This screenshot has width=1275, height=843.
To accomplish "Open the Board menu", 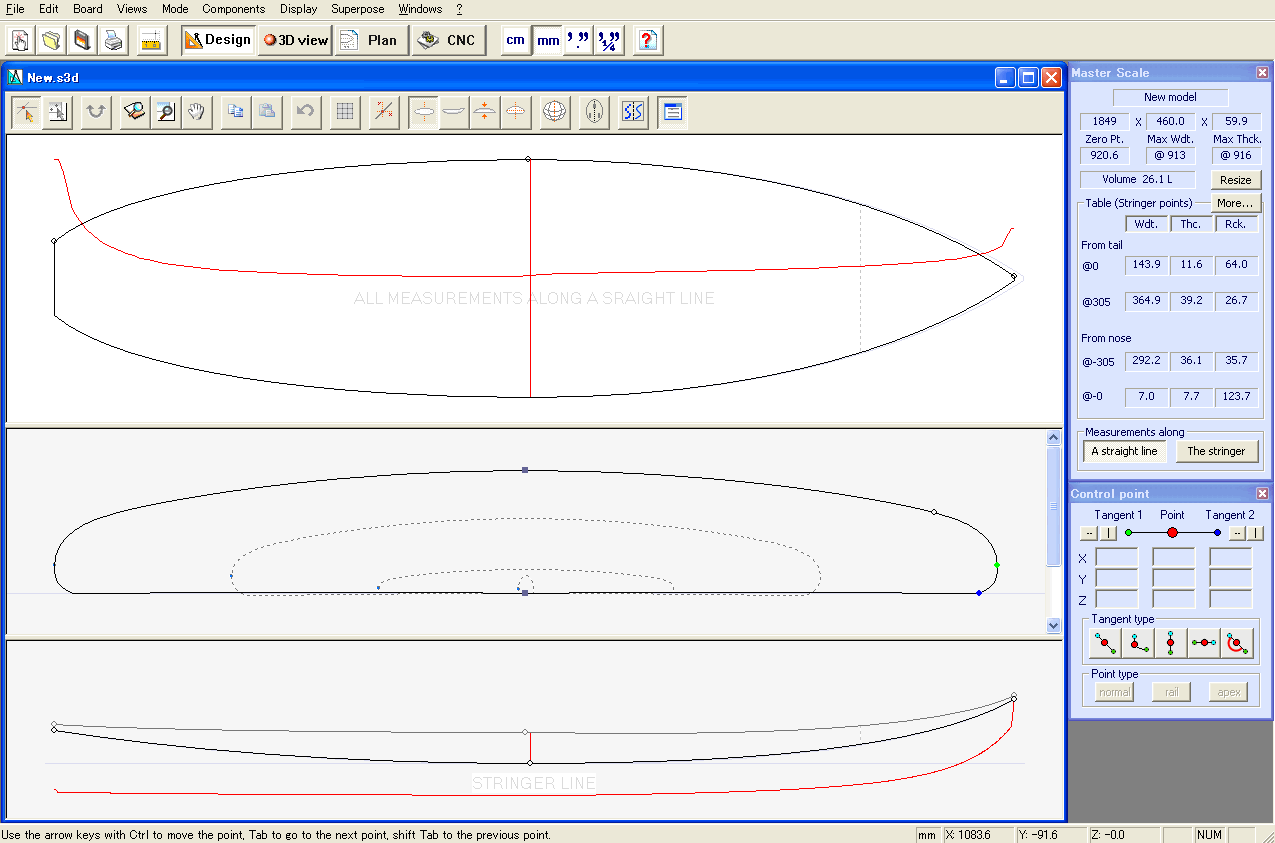I will pyautogui.click(x=87, y=8).
